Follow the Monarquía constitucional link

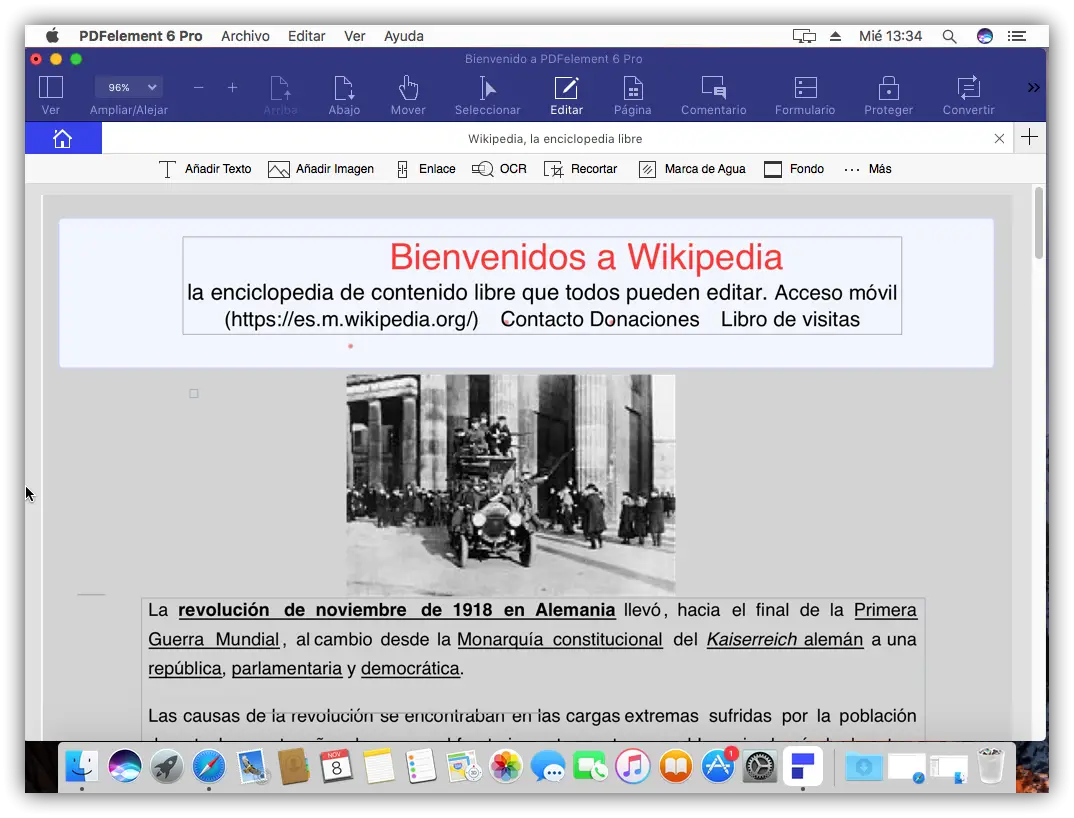click(x=559, y=639)
